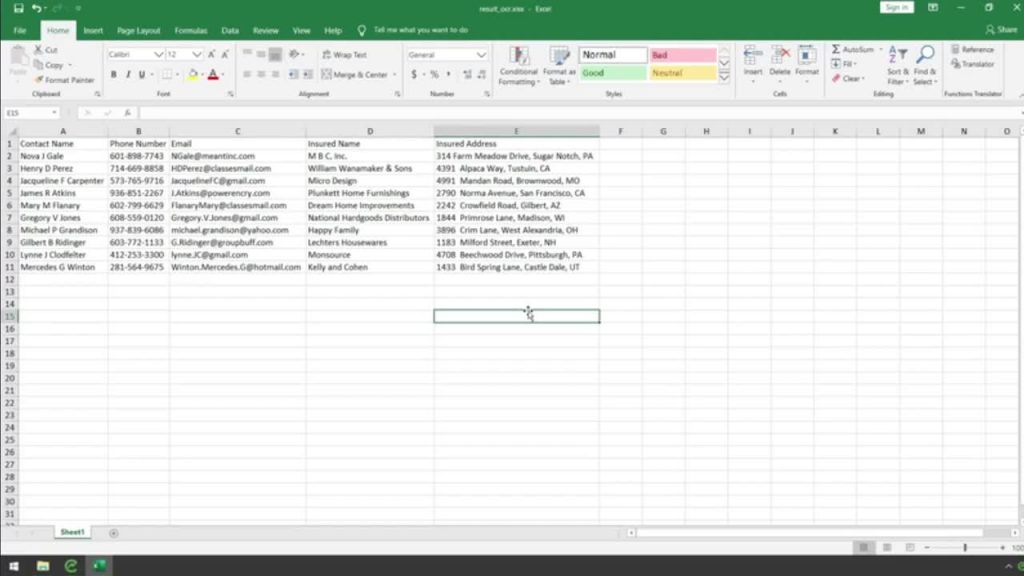Toggle Wrap Text

point(344,55)
